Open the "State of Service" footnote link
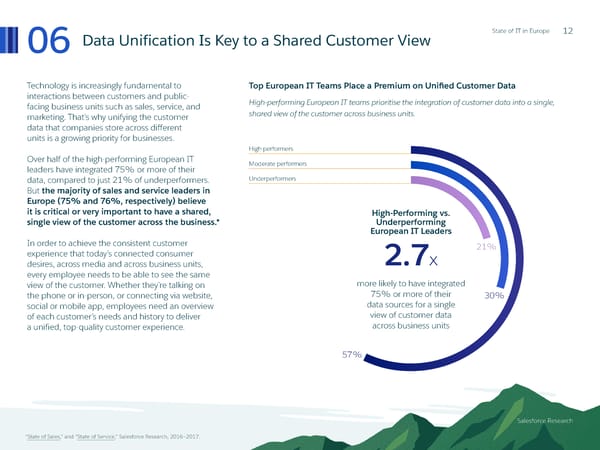This screenshot has width=600, height=450. pyautogui.click(x=98, y=437)
